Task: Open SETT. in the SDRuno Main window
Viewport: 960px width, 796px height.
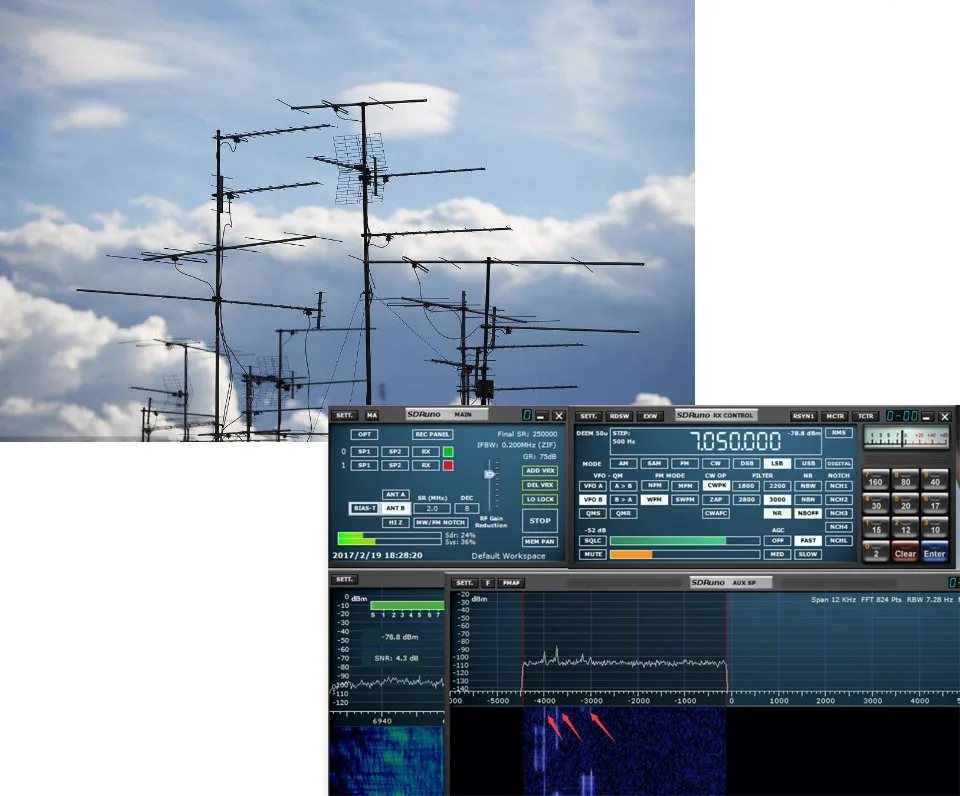Action: pos(345,415)
